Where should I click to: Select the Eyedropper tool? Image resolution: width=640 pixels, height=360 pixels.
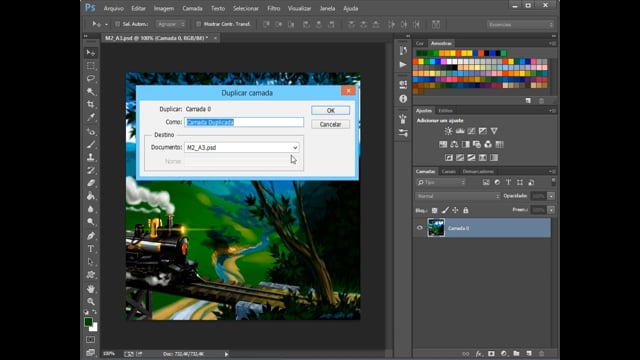91,118
